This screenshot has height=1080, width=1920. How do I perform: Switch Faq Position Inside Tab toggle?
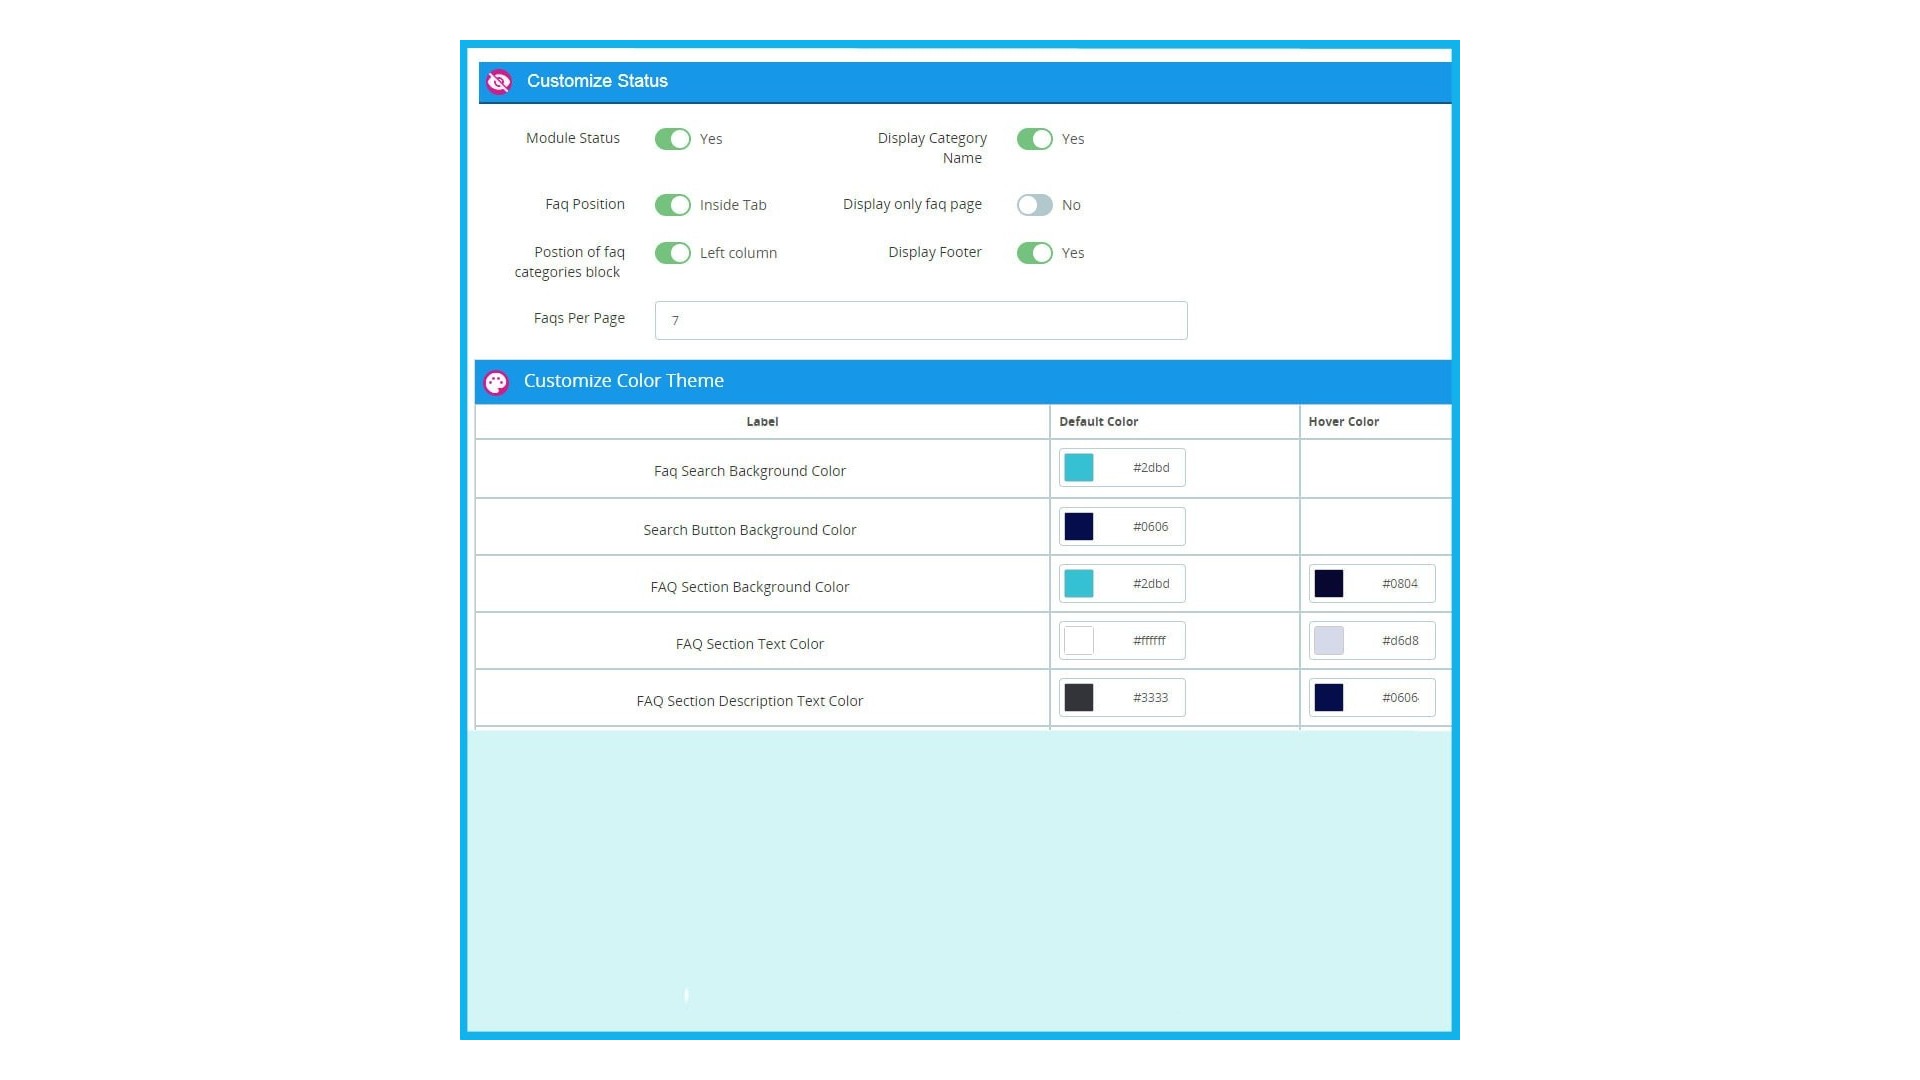[x=673, y=205]
